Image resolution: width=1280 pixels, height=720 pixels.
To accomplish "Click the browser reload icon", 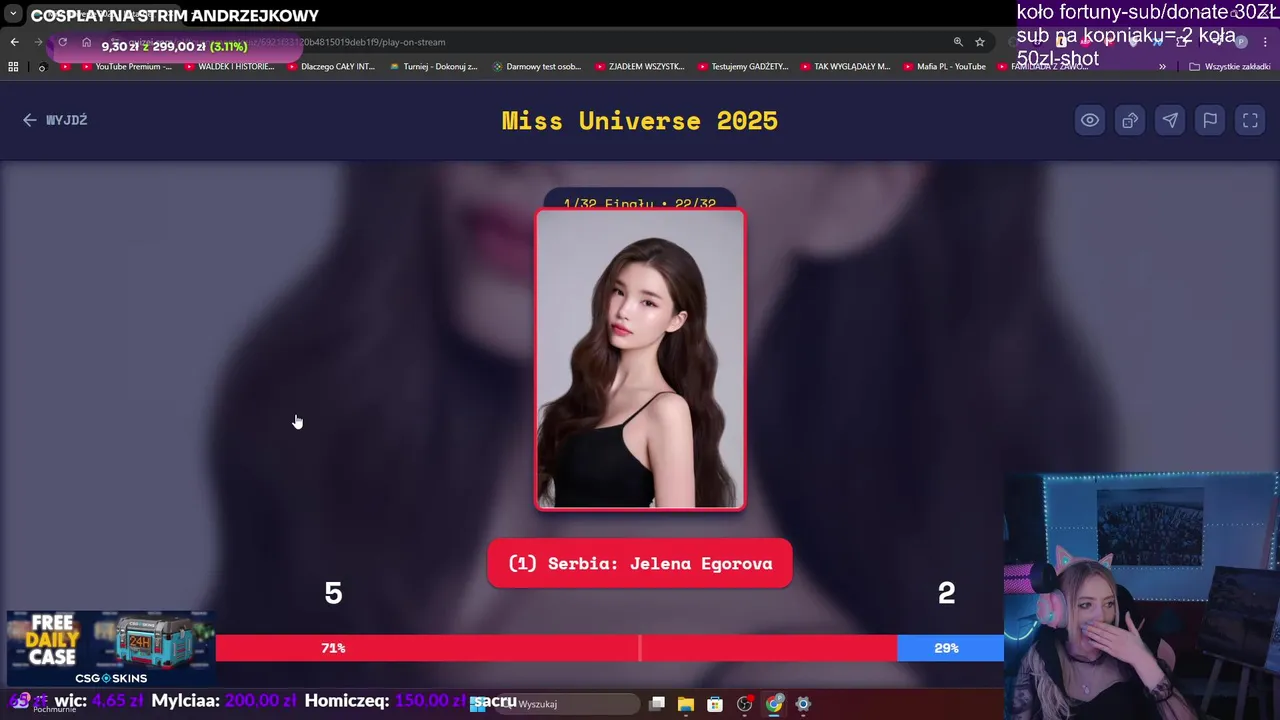I will pyautogui.click(x=62, y=42).
